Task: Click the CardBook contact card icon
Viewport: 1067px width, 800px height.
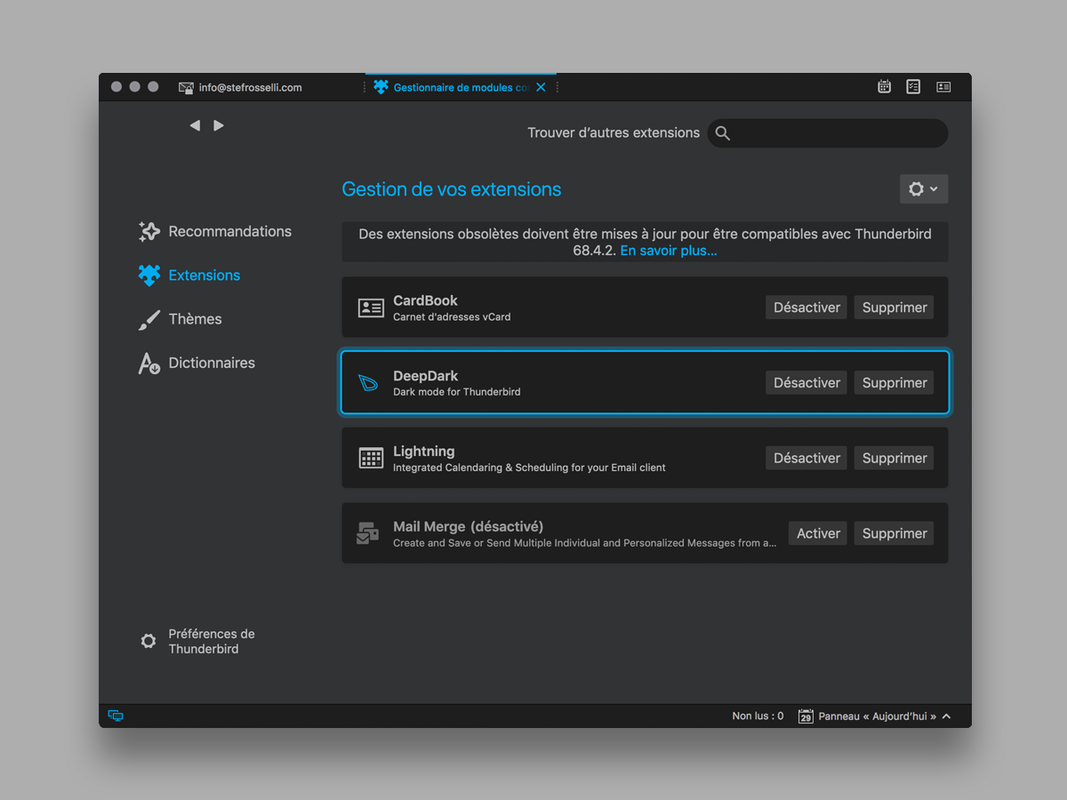Action: coord(371,307)
